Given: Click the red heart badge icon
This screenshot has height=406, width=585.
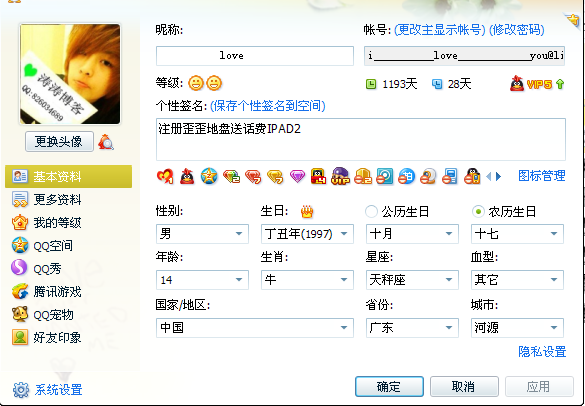Looking at the screenshot, I should point(165,176).
